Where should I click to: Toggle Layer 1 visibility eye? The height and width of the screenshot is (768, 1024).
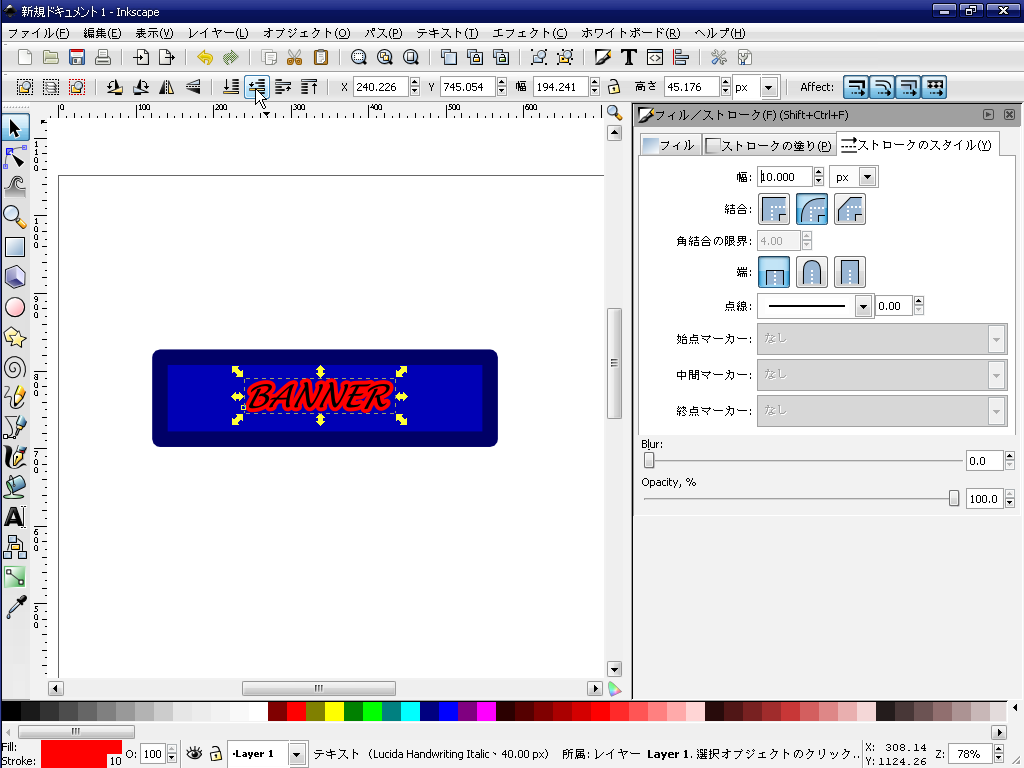tap(194, 754)
